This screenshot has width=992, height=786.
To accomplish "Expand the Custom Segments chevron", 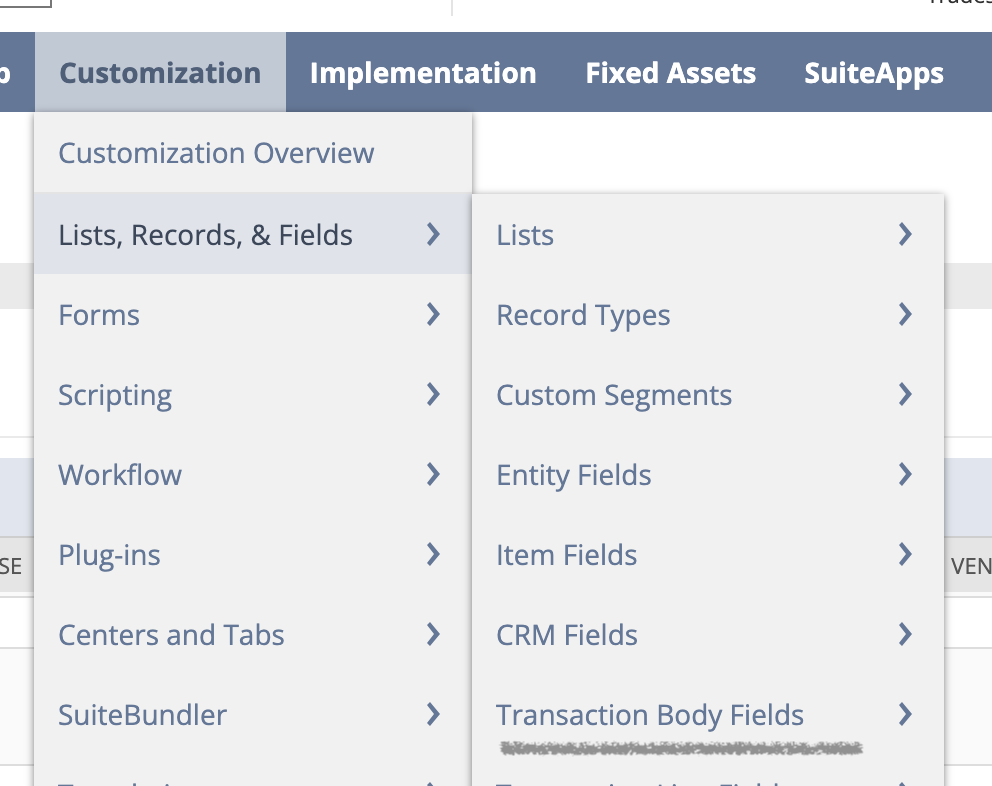I will (x=905, y=394).
